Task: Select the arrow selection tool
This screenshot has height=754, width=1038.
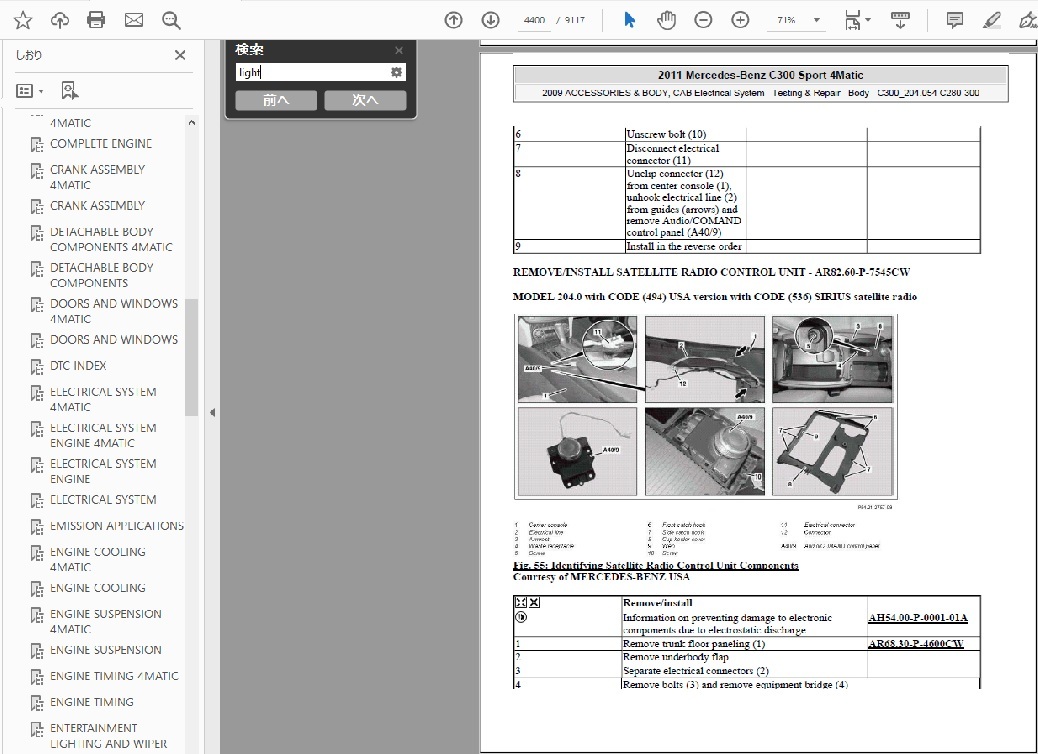Action: coord(630,21)
